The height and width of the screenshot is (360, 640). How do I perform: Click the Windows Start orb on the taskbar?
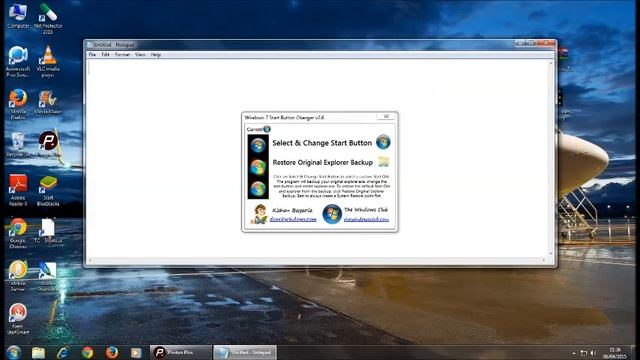coord(13,352)
